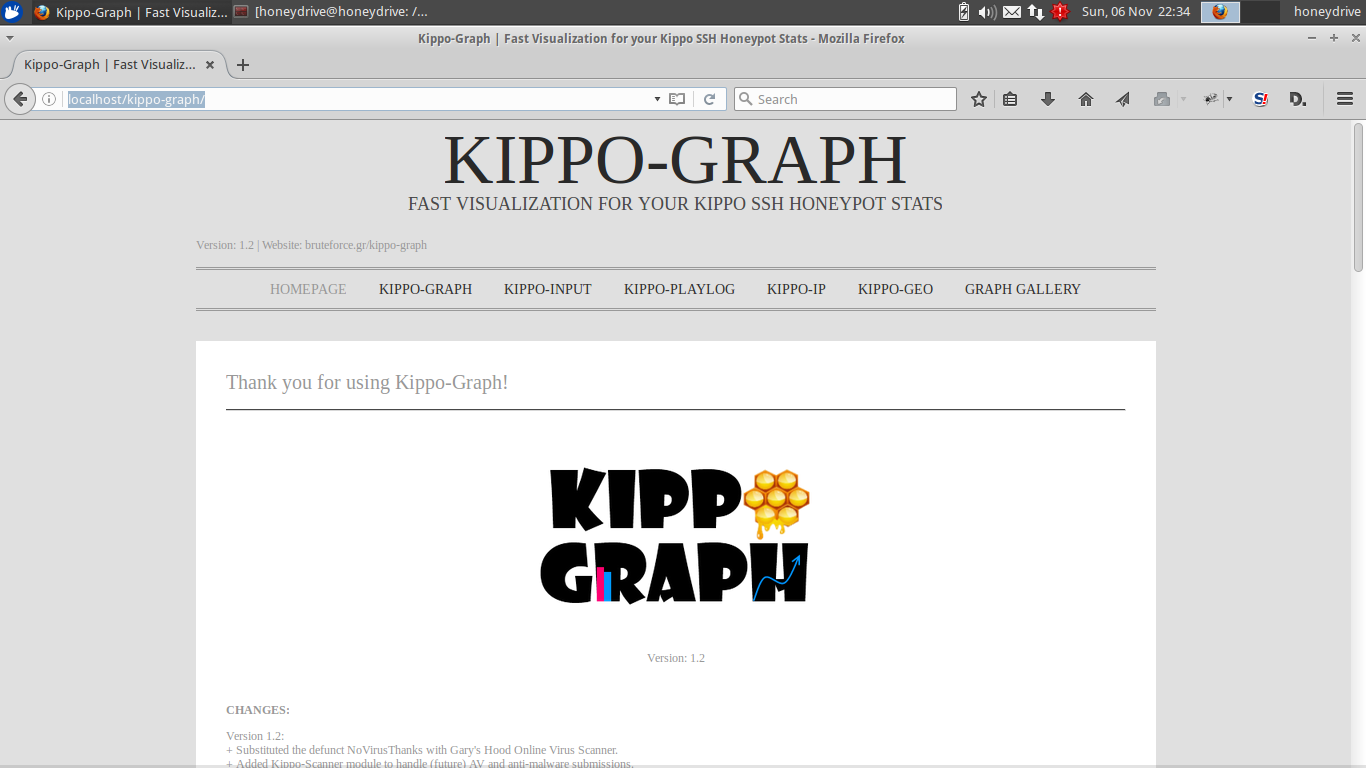The height and width of the screenshot is (768, 1366).
Task: Open the Downloads arrow icon
Action: pyautogui.click(x=1048, y=99)
